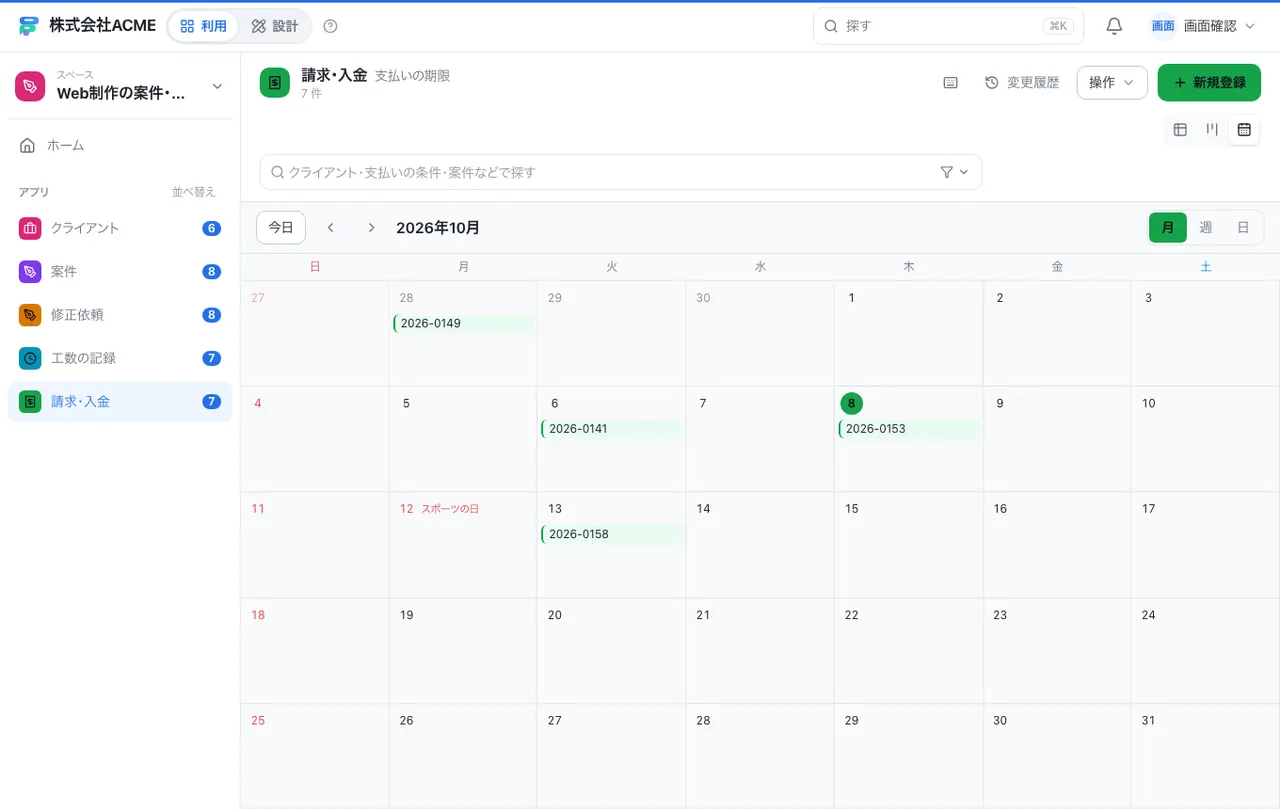Click the スポーツの日 holiday label
This screenshot has width=1280, height=809.
point(450,509)
